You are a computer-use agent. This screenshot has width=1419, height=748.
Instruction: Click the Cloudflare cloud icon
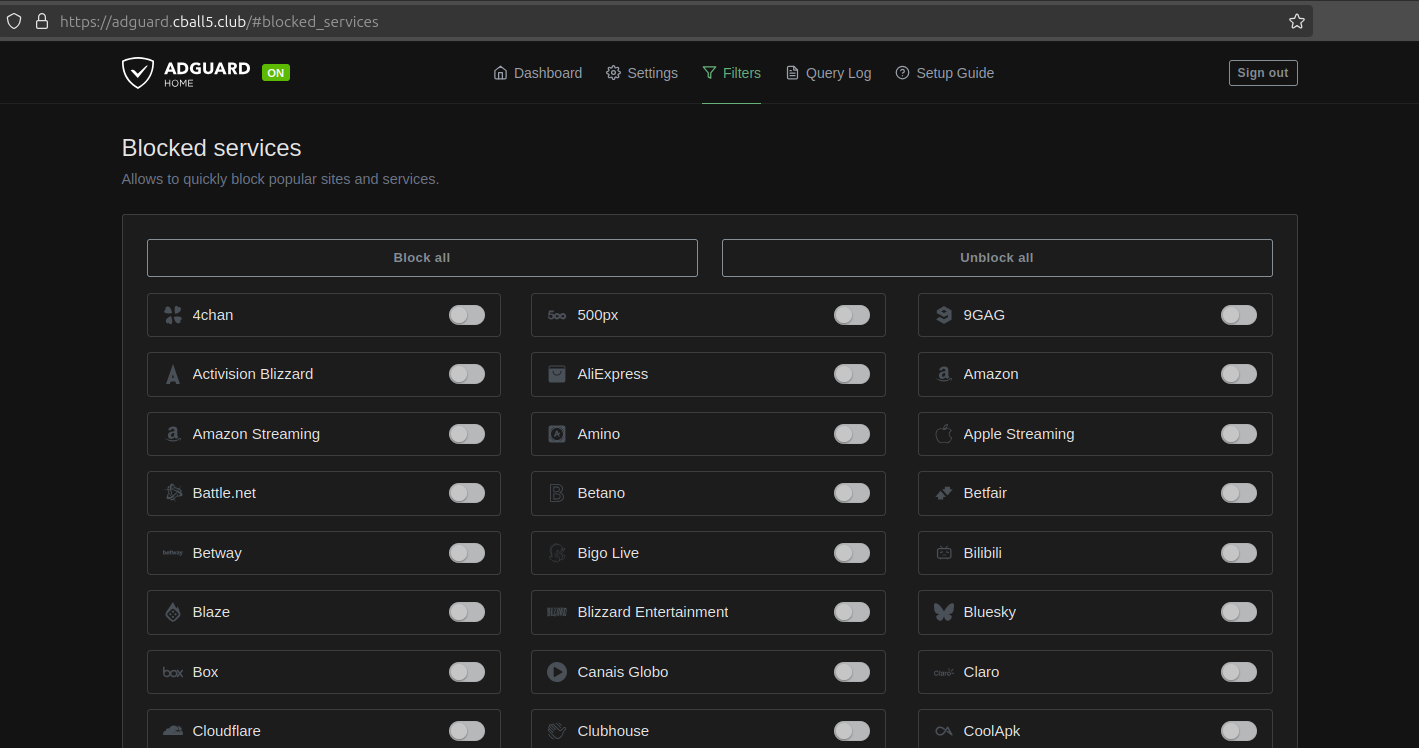click(x=173, y=731)
